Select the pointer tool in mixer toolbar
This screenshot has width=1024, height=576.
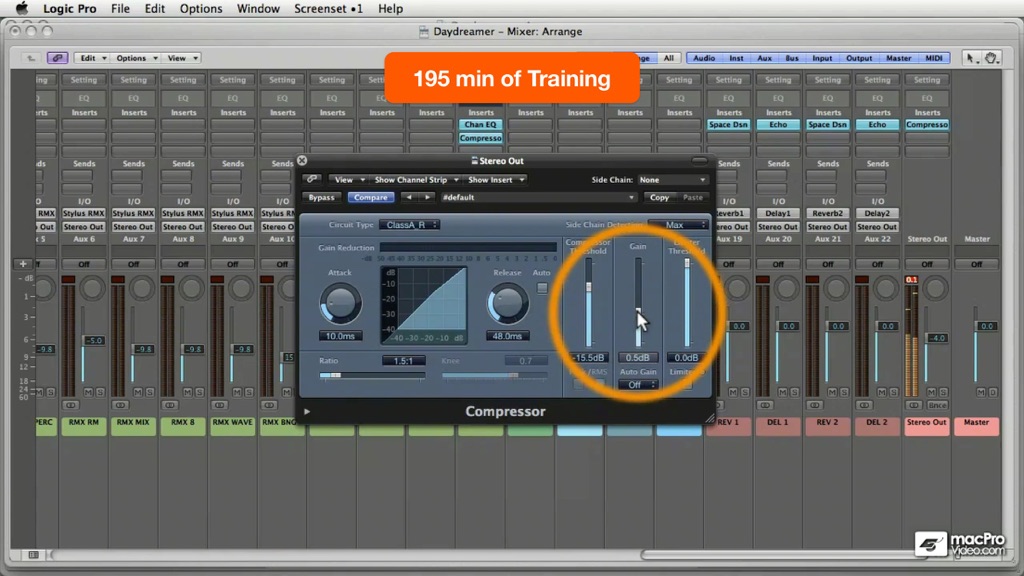coord(970,58)
